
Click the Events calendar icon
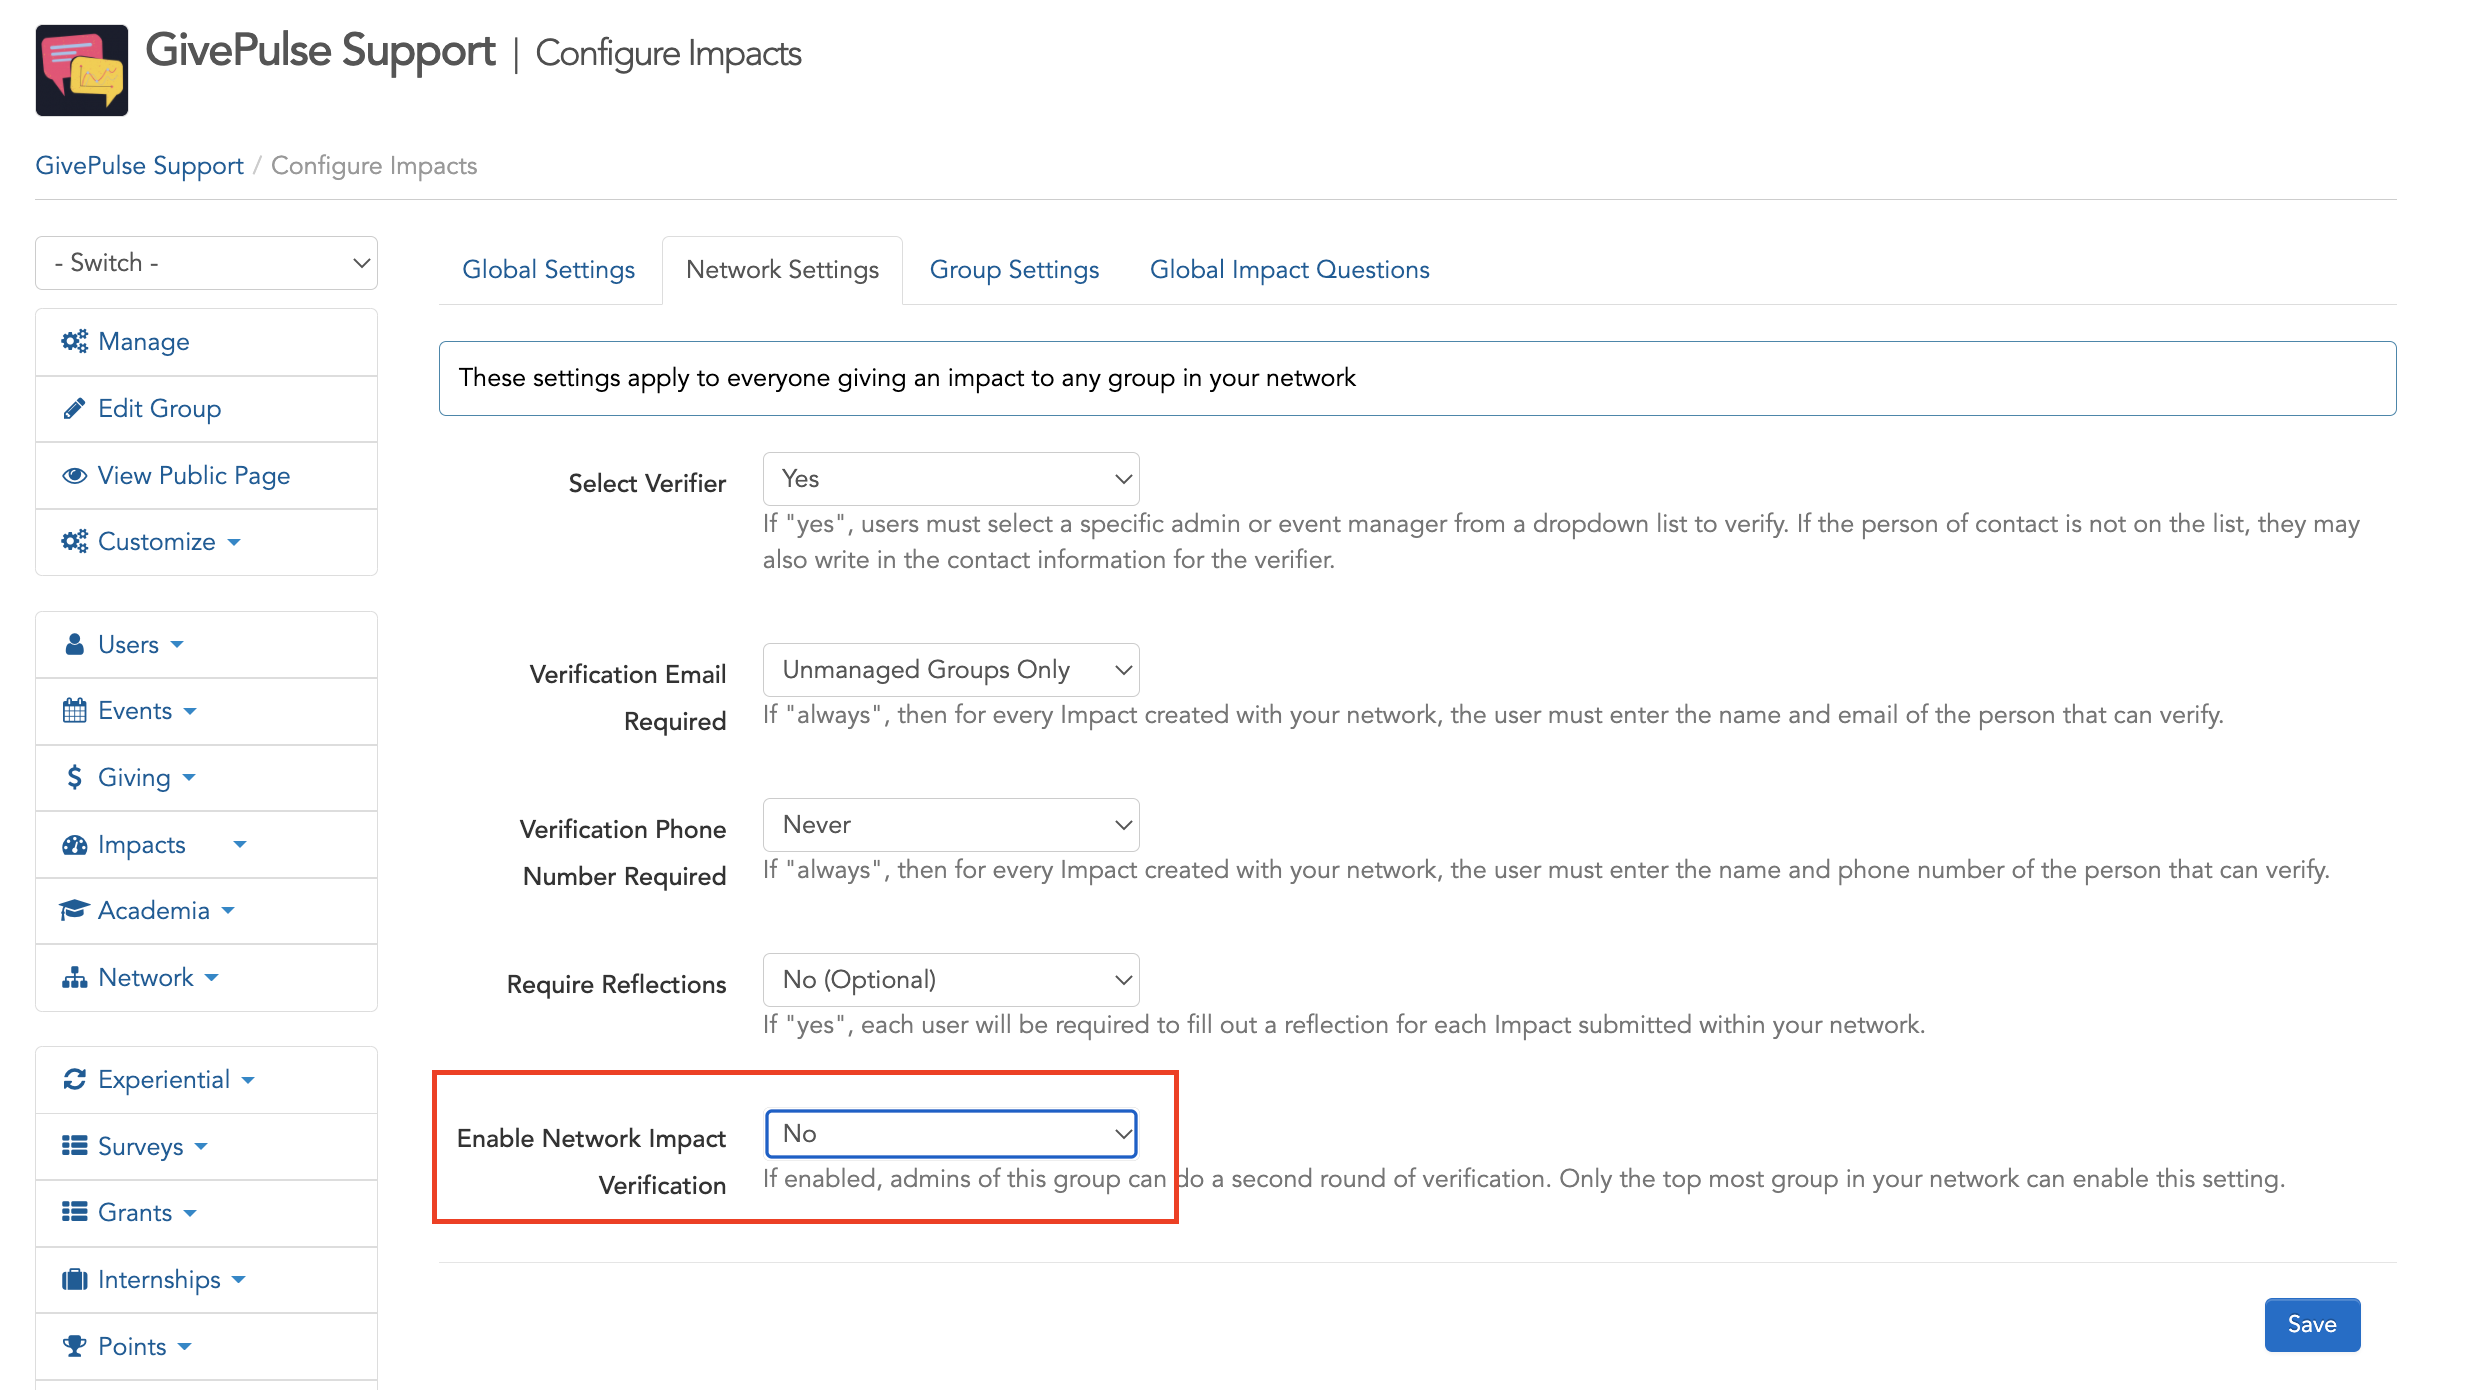point(74,711)
